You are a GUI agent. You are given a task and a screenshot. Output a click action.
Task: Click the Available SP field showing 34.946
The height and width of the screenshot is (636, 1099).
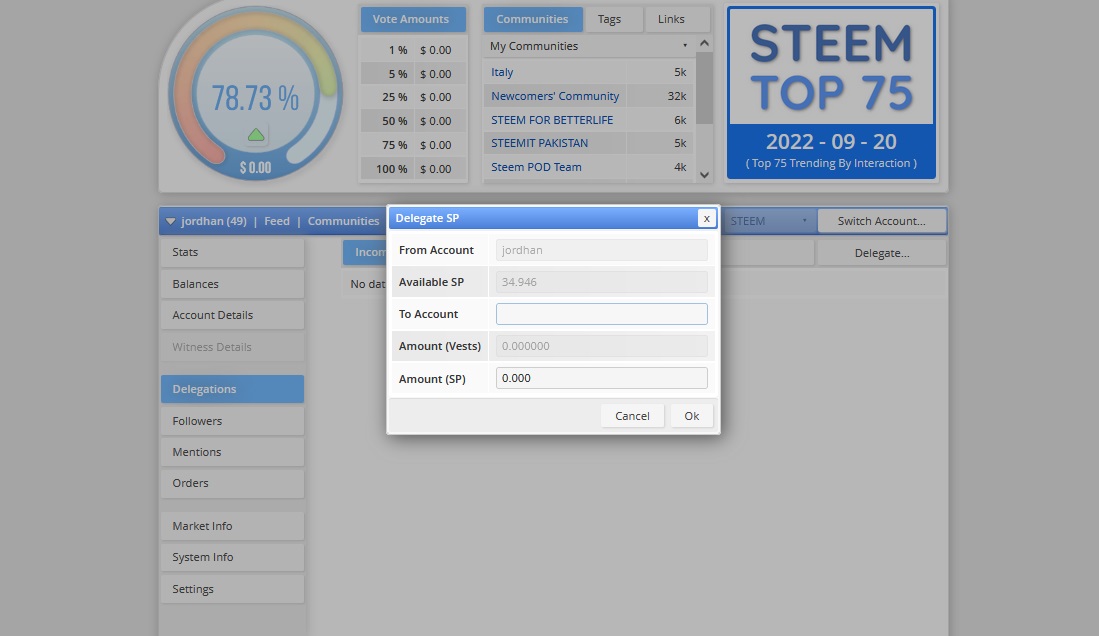click(x=601, y=282)
